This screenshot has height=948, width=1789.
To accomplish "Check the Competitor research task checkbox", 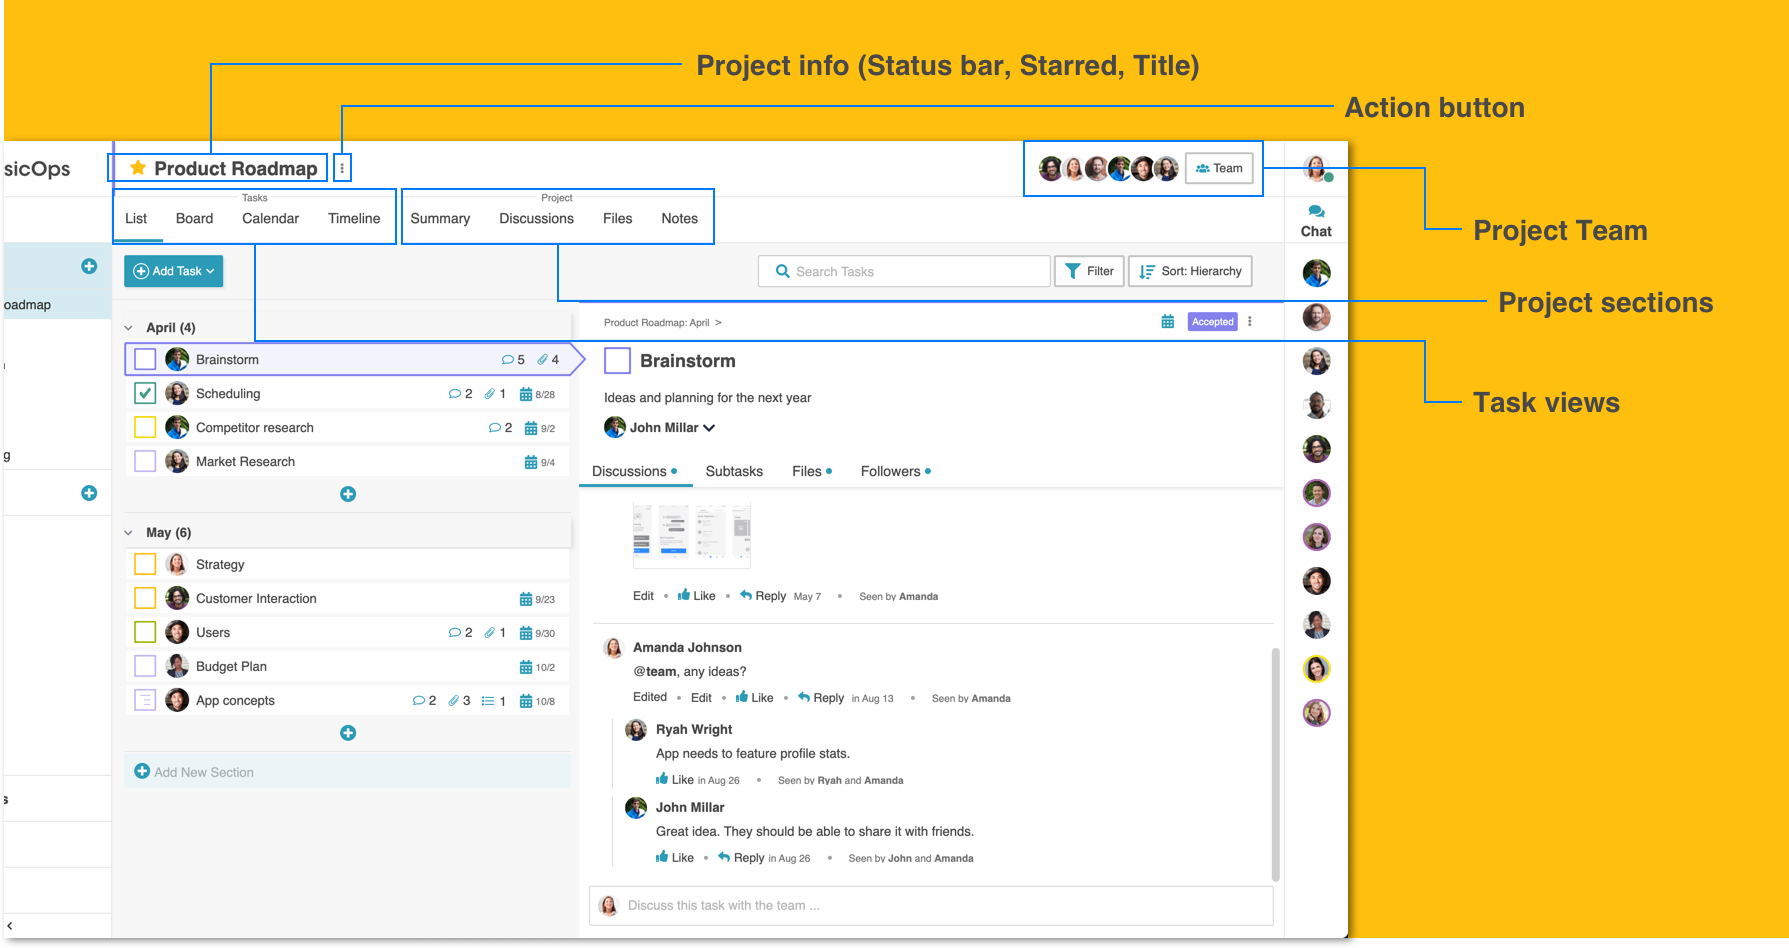I will (145, 428).
